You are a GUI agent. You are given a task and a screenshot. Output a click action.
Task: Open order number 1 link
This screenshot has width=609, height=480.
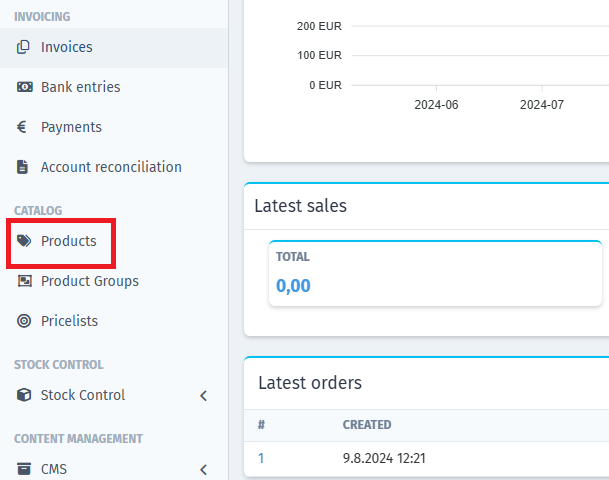click(261, 458)
